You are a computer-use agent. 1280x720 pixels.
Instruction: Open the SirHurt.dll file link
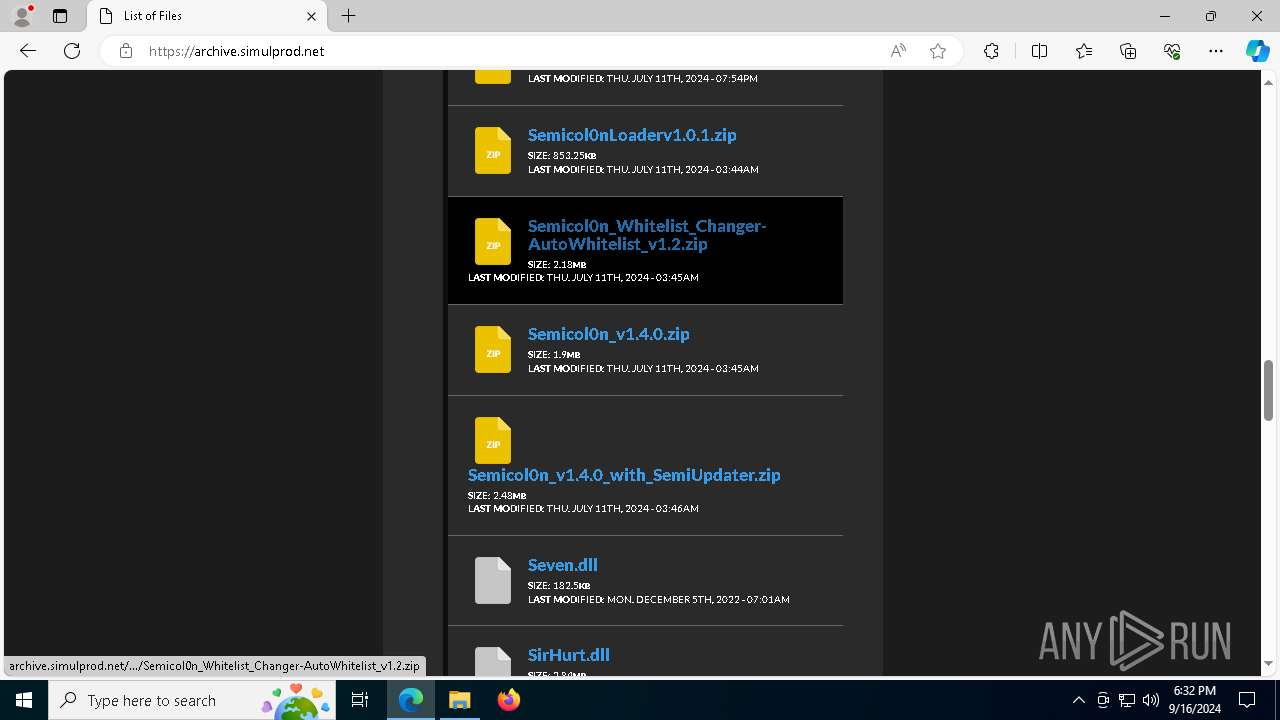[x=568, y=655]
